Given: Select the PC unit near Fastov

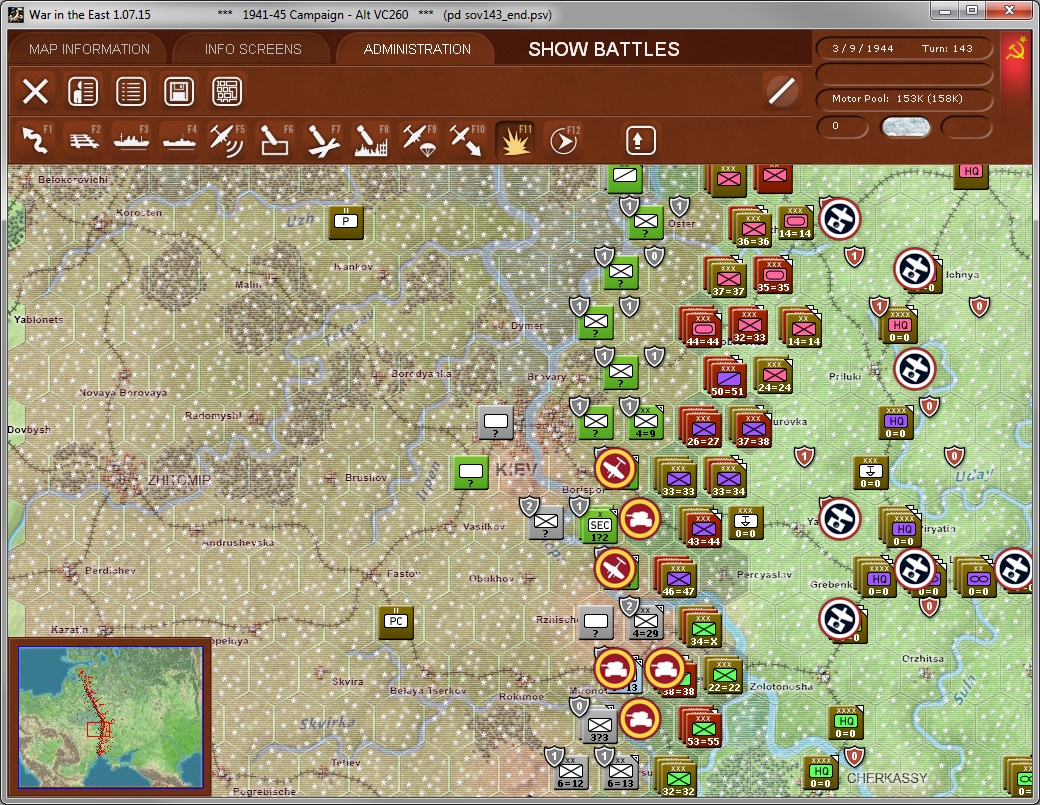Looking at the screenshot, I should pos(395,621).
